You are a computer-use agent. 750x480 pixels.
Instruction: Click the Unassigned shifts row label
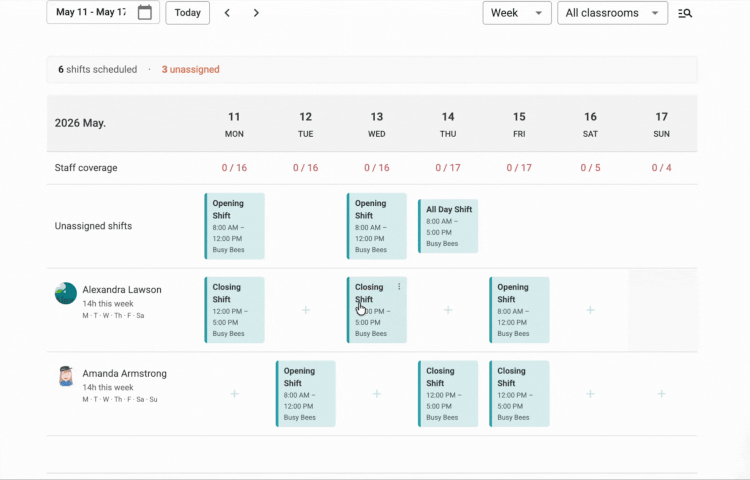coord(93,226)
